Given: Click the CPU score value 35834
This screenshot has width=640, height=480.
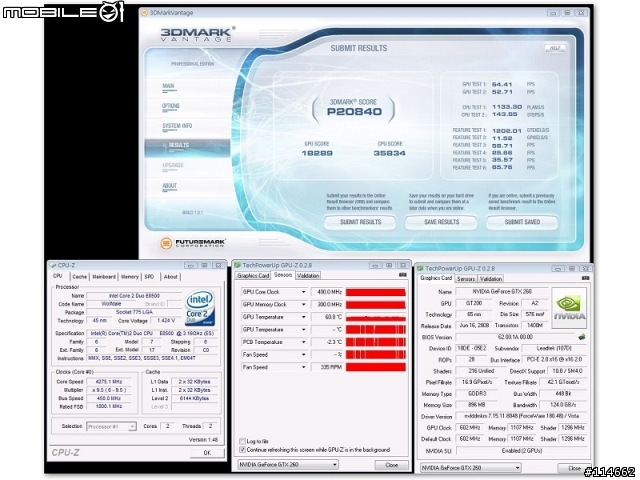Looking at the screenshot, I should [x=389, y=153].
